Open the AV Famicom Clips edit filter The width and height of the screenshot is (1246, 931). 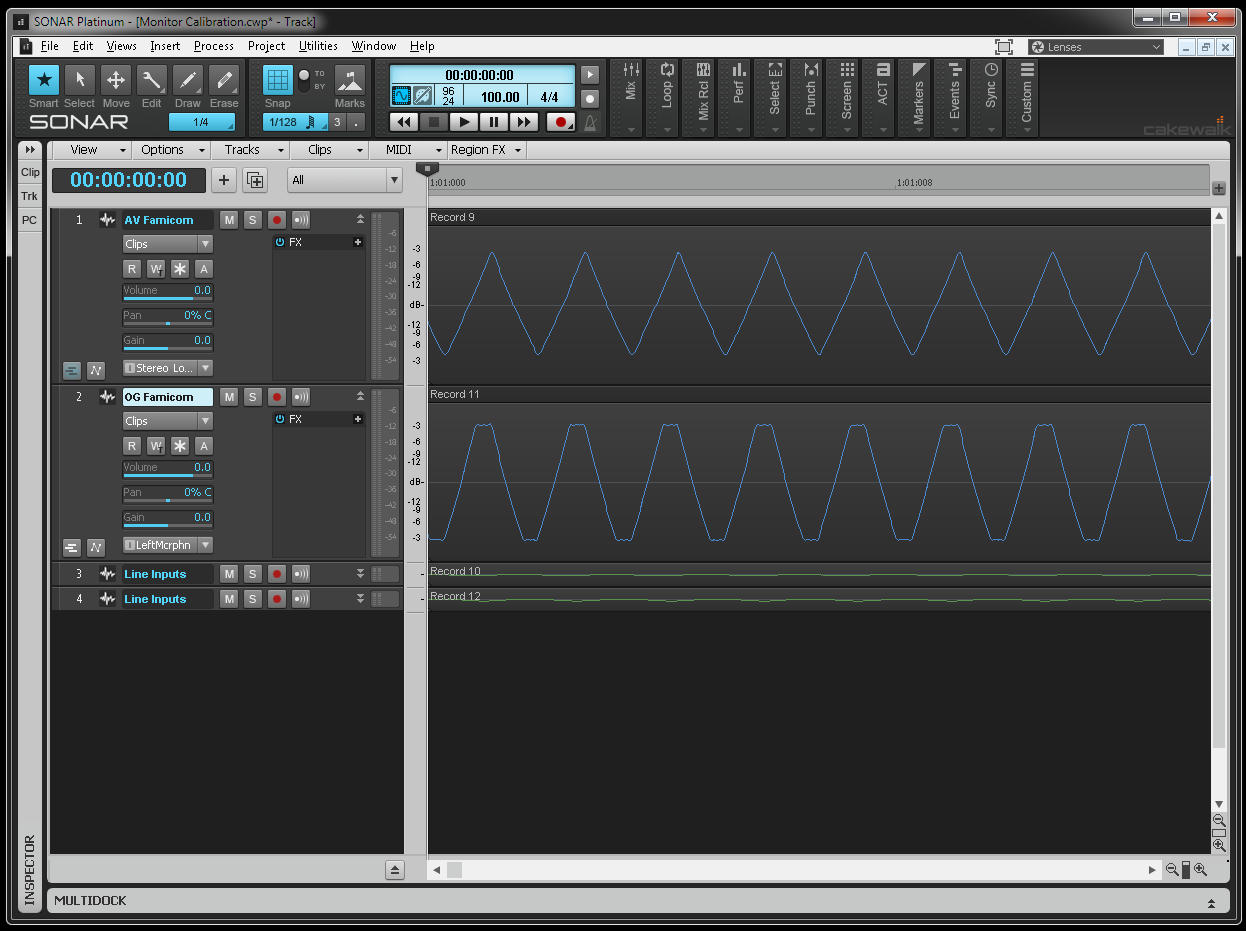tap(168, 244)
